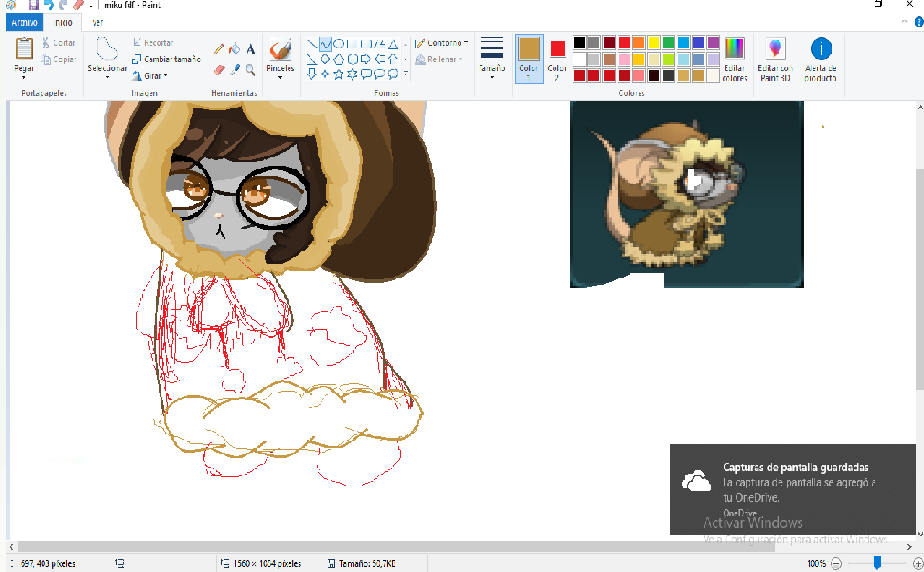
Task: Choose the Triangle shape
Action: (x=393, y=44)
